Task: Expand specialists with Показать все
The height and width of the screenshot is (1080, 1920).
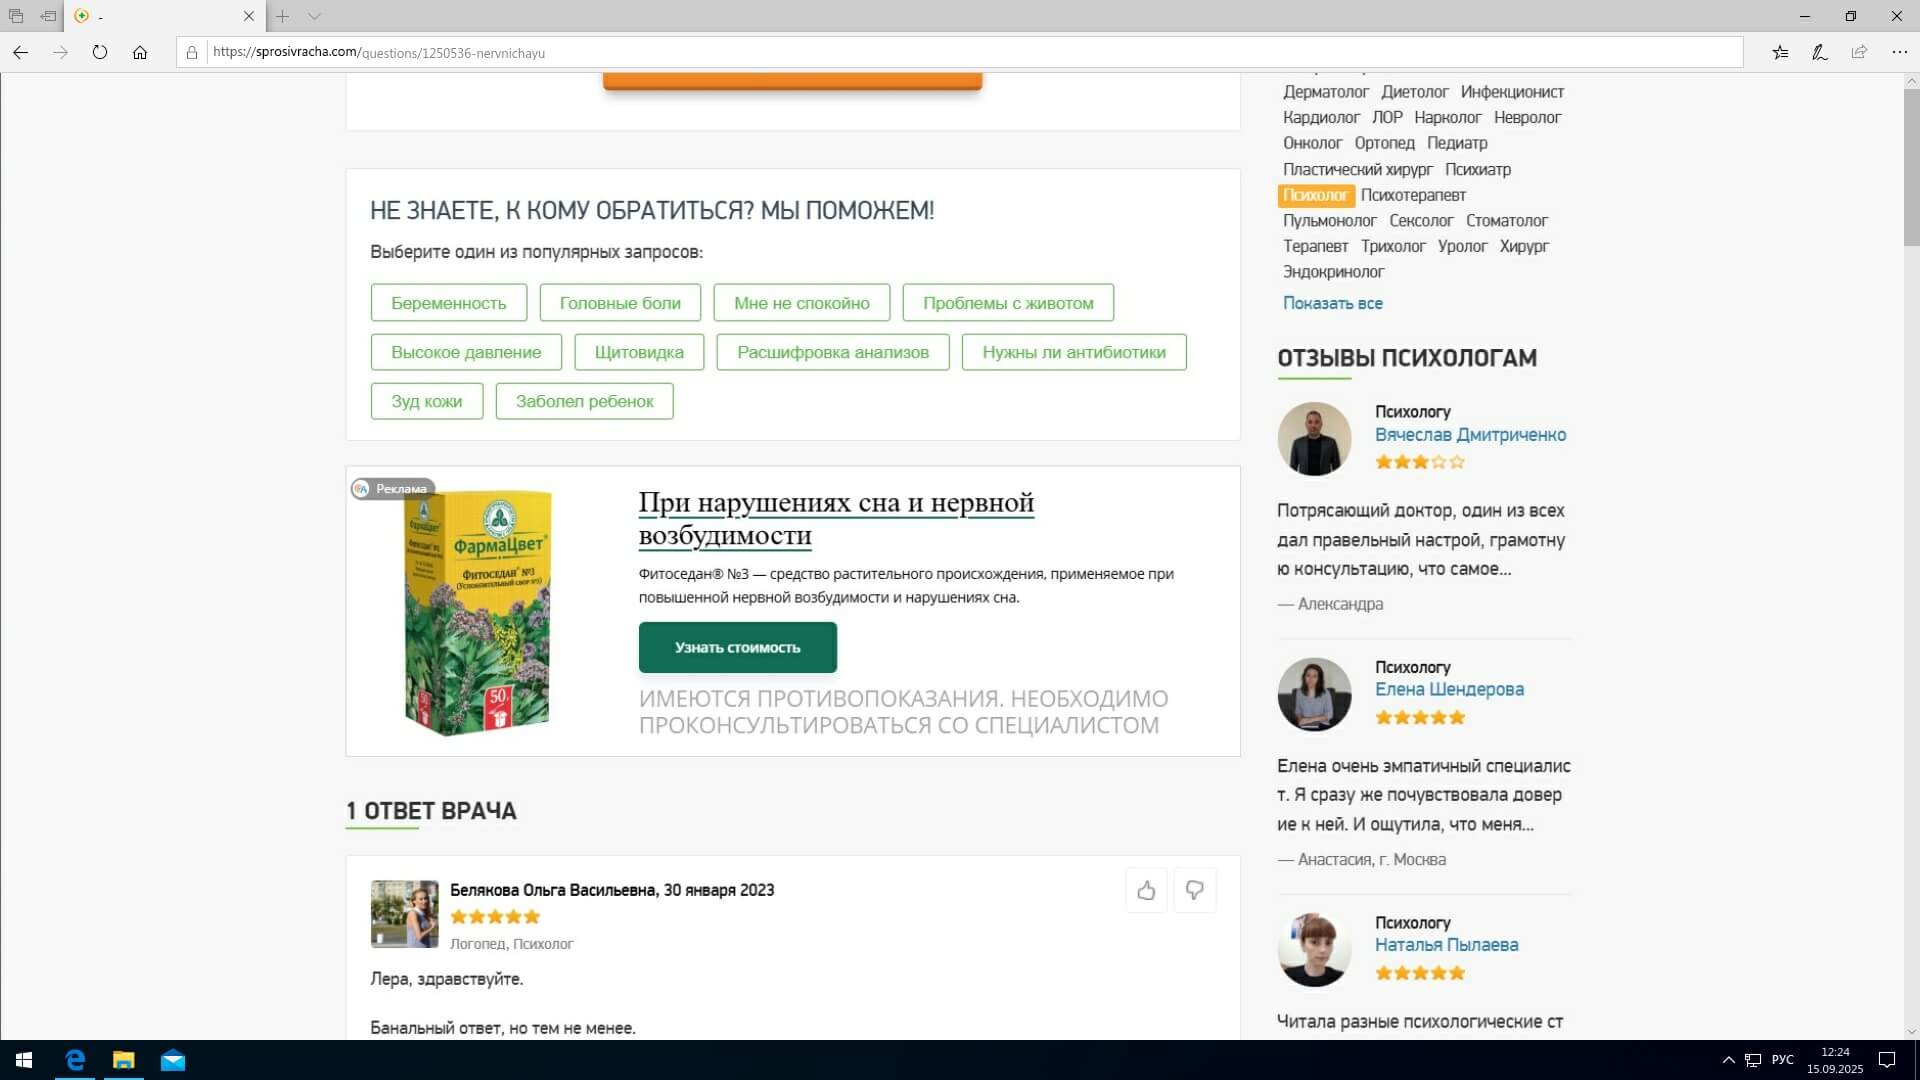Action: coord(1332,303)
